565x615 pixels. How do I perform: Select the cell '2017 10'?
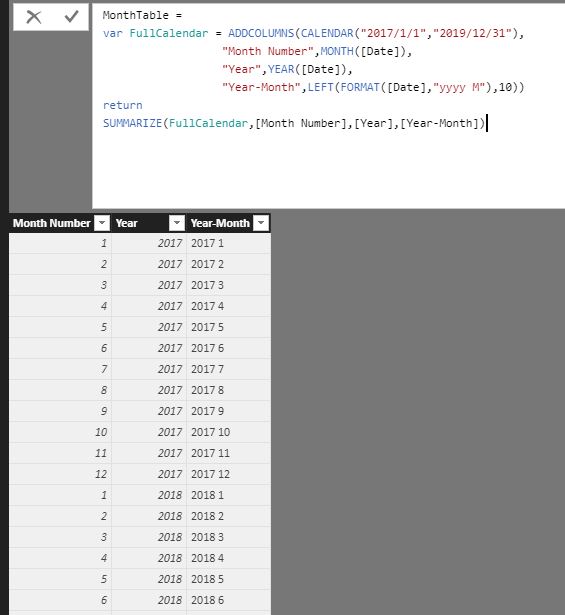click(x=228, y=432)
